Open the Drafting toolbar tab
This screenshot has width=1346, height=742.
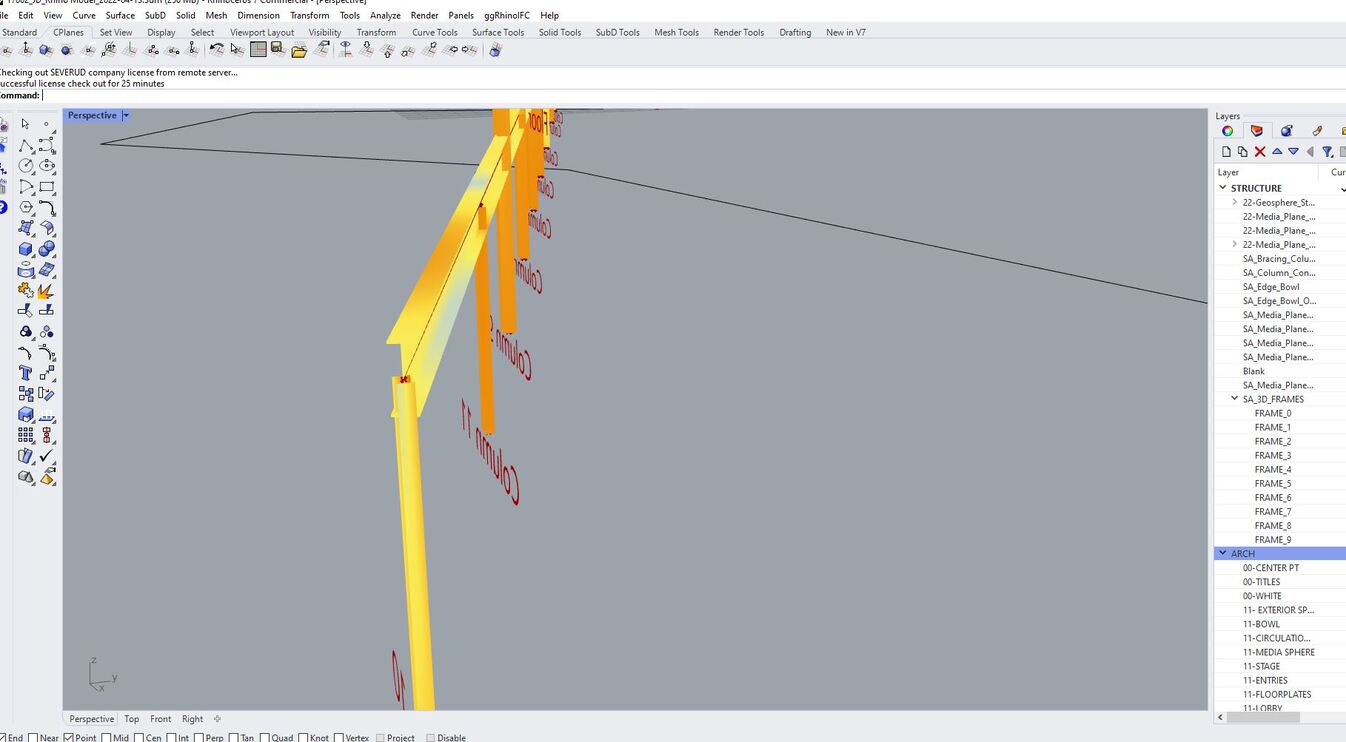795,32
